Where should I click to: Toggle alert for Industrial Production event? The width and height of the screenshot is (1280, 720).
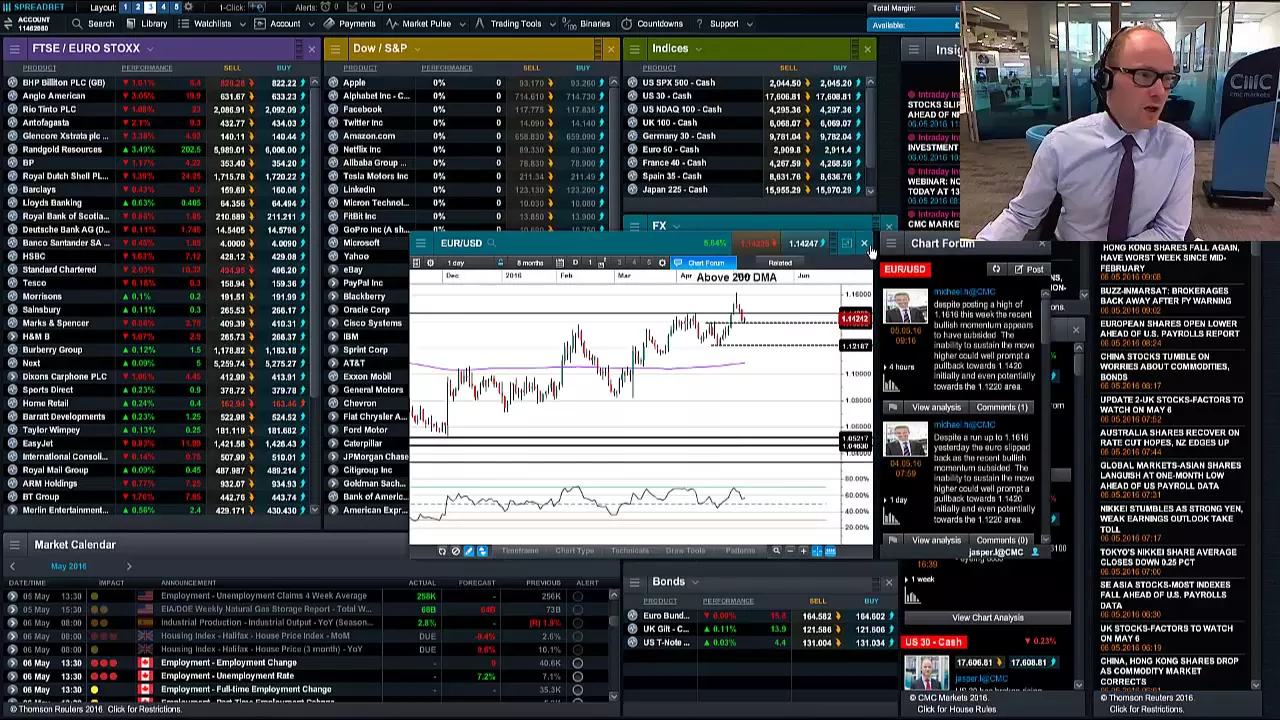(x=577, y=623)
